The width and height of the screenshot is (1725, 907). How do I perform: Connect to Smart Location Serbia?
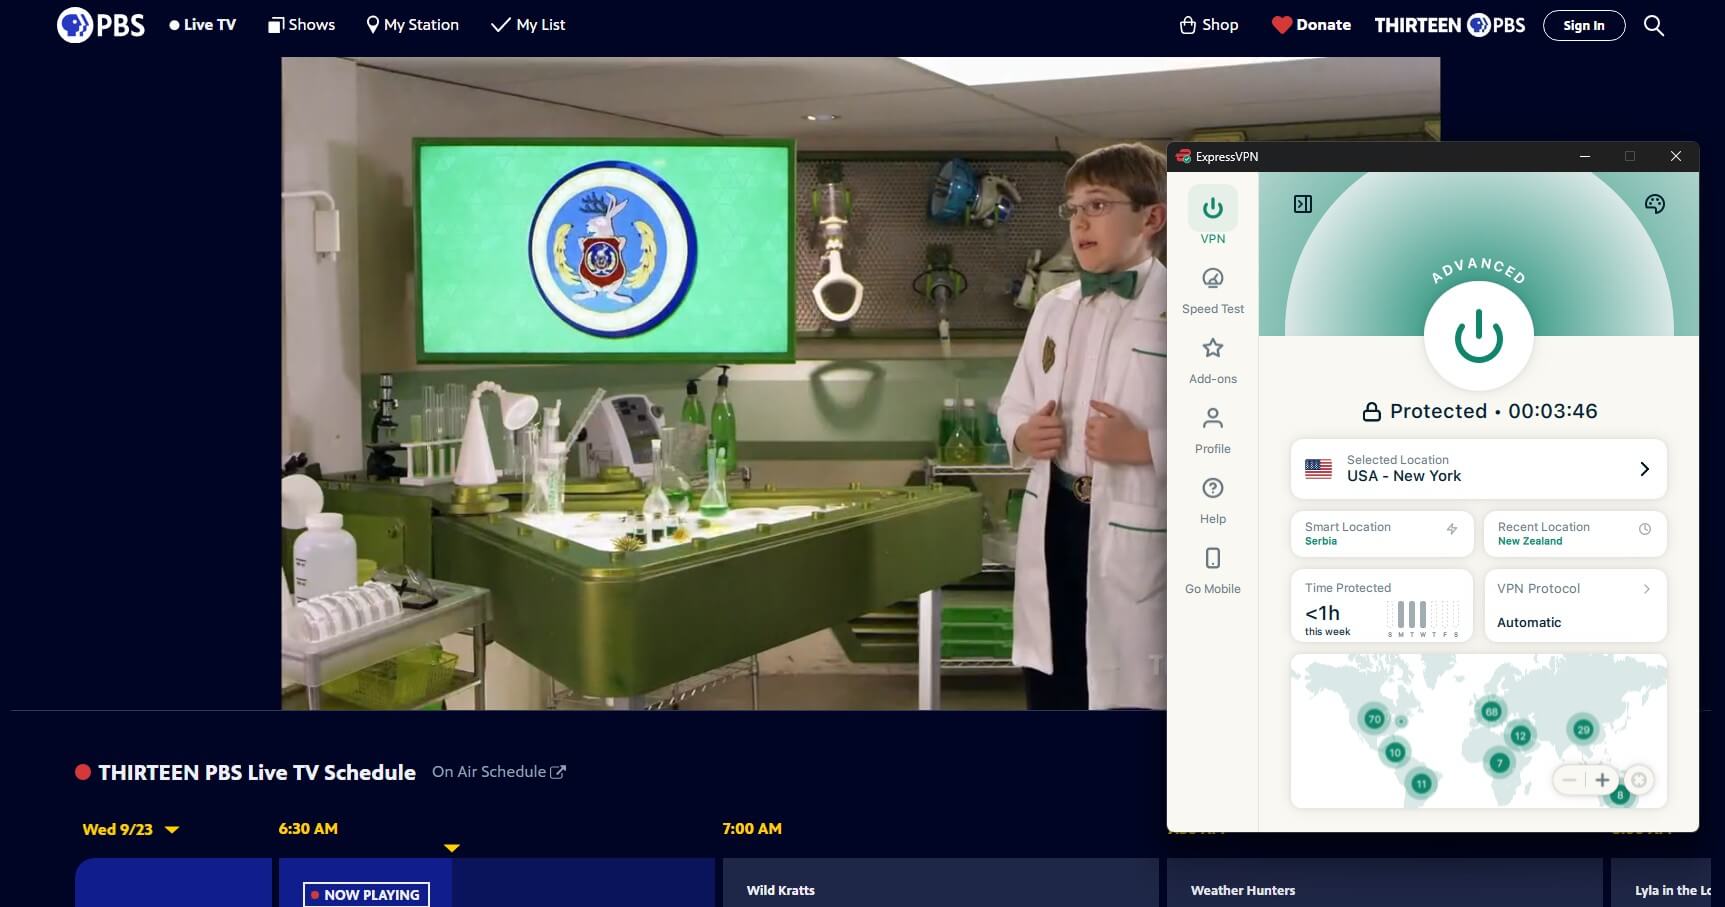(x=1382, y=534)
